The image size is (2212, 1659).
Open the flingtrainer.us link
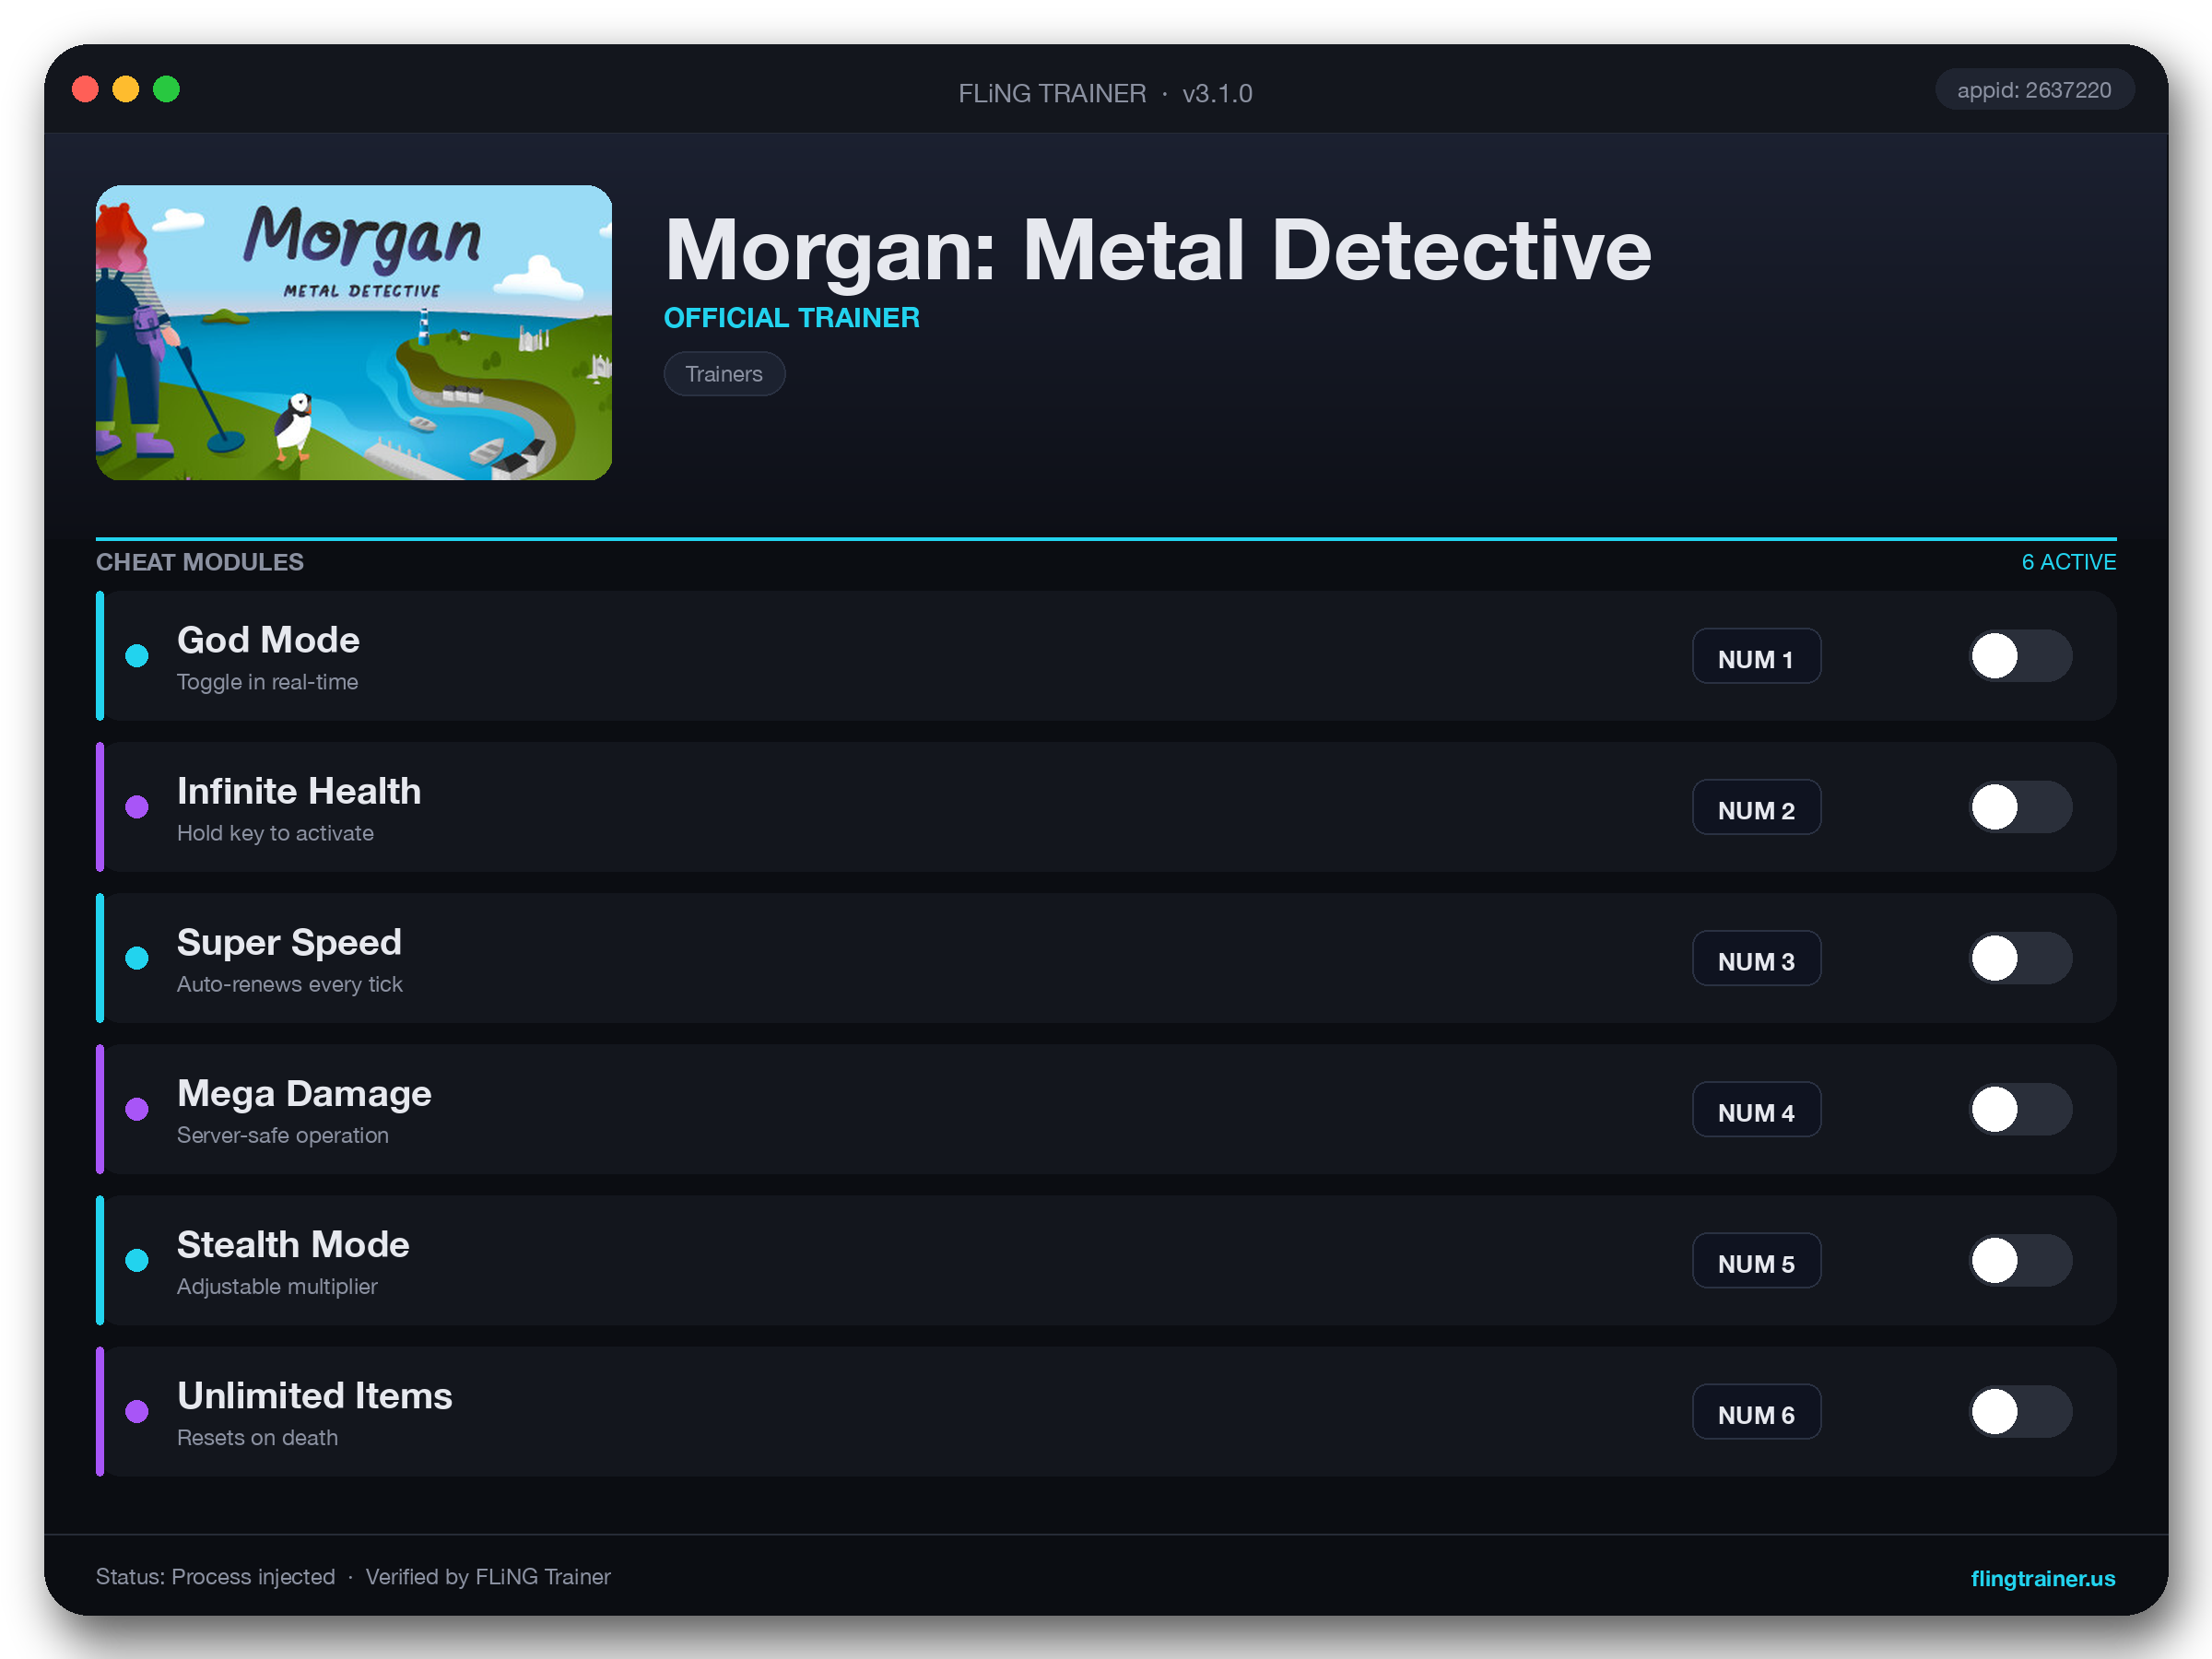click(x=2042, y=1578)
